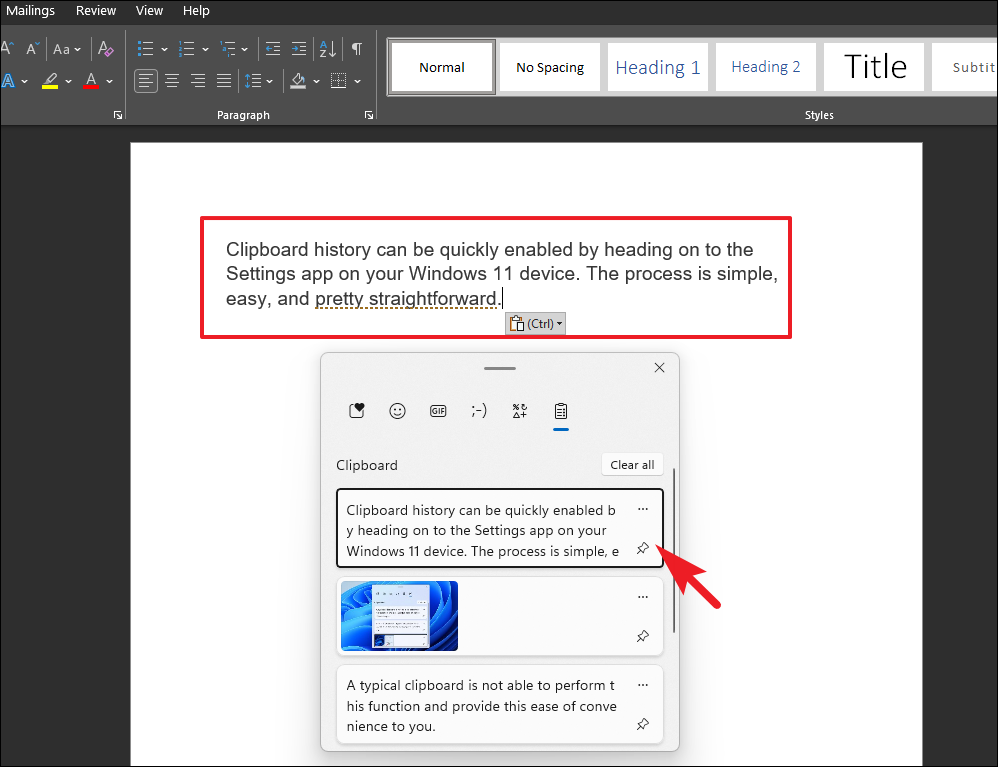The width and height of the screenshot is (998, 767).
Task: Select the Windows wallpaper clipboard thumbnail
Action: coord(399,615)
